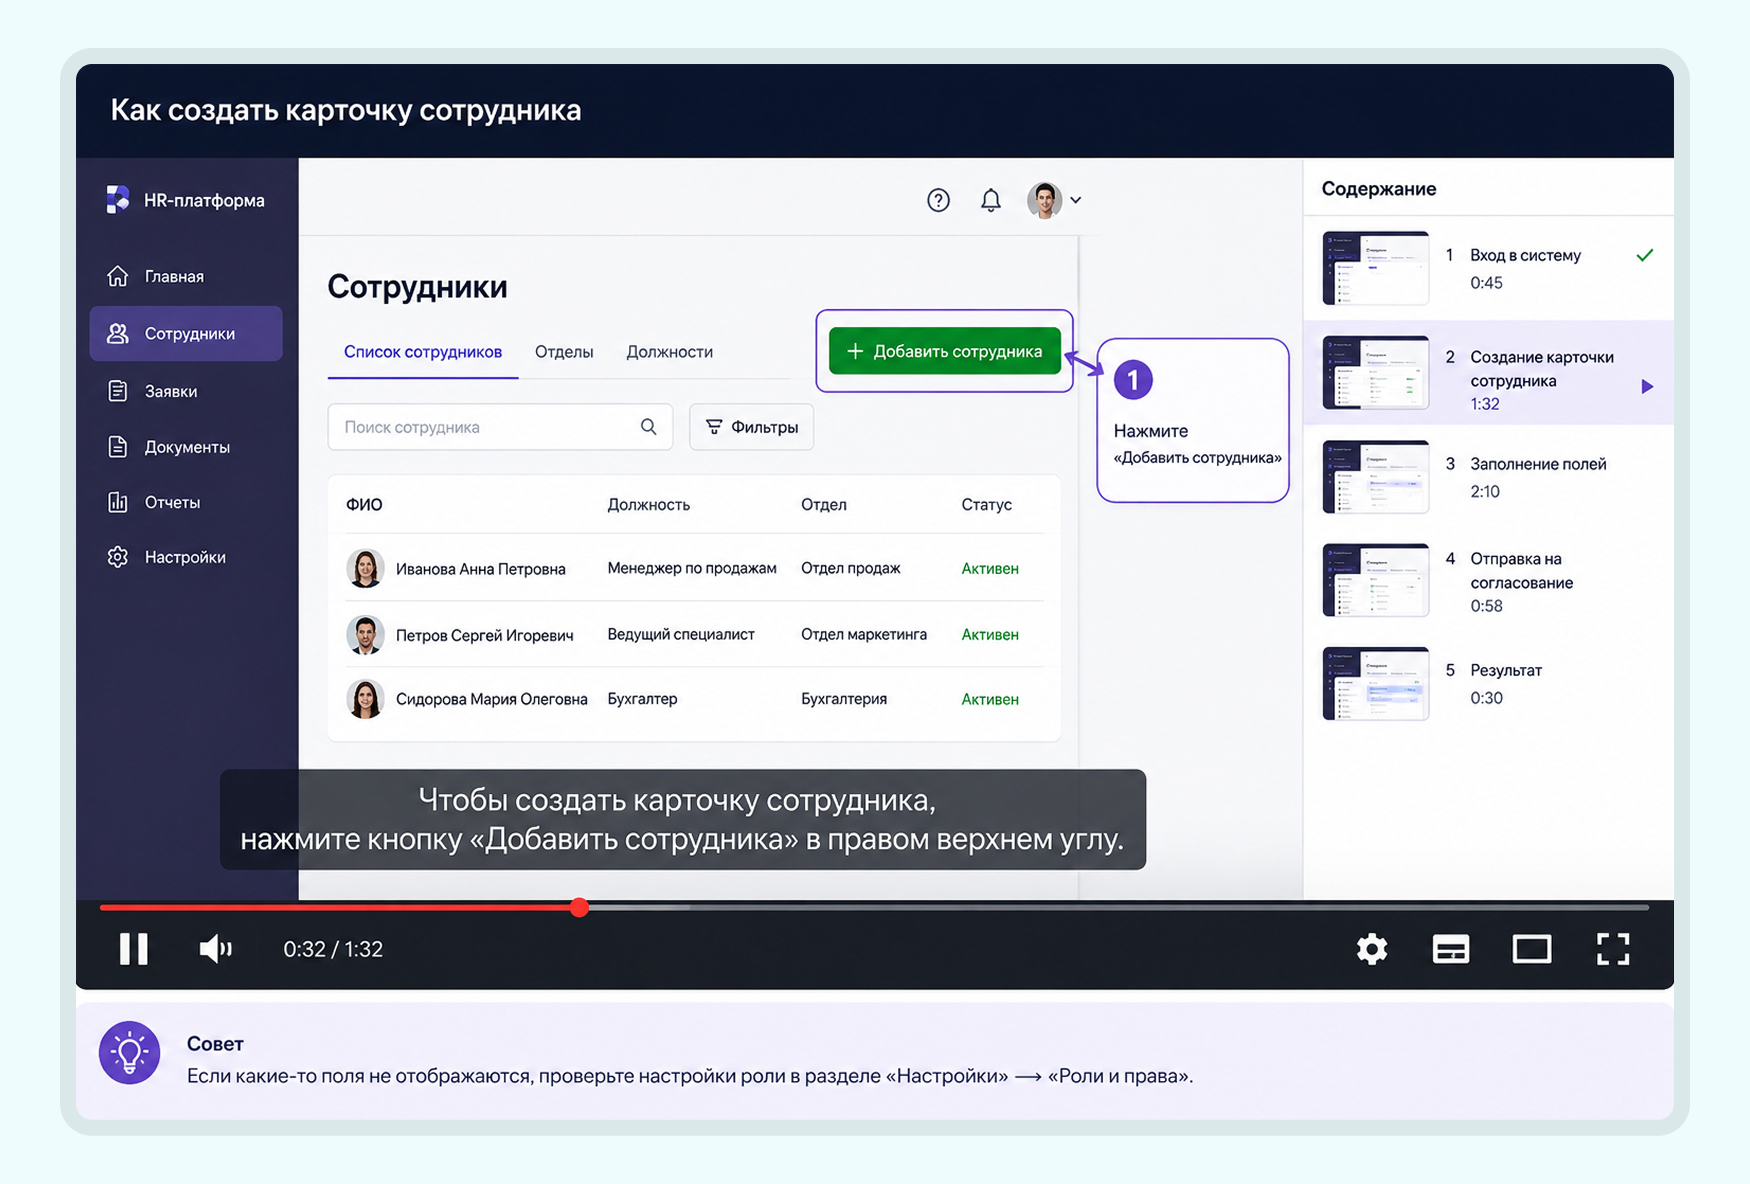Screen dimensions: 1750x1184
Task: Click the green checkmark on chapter 1
Action: [1644, 255]
